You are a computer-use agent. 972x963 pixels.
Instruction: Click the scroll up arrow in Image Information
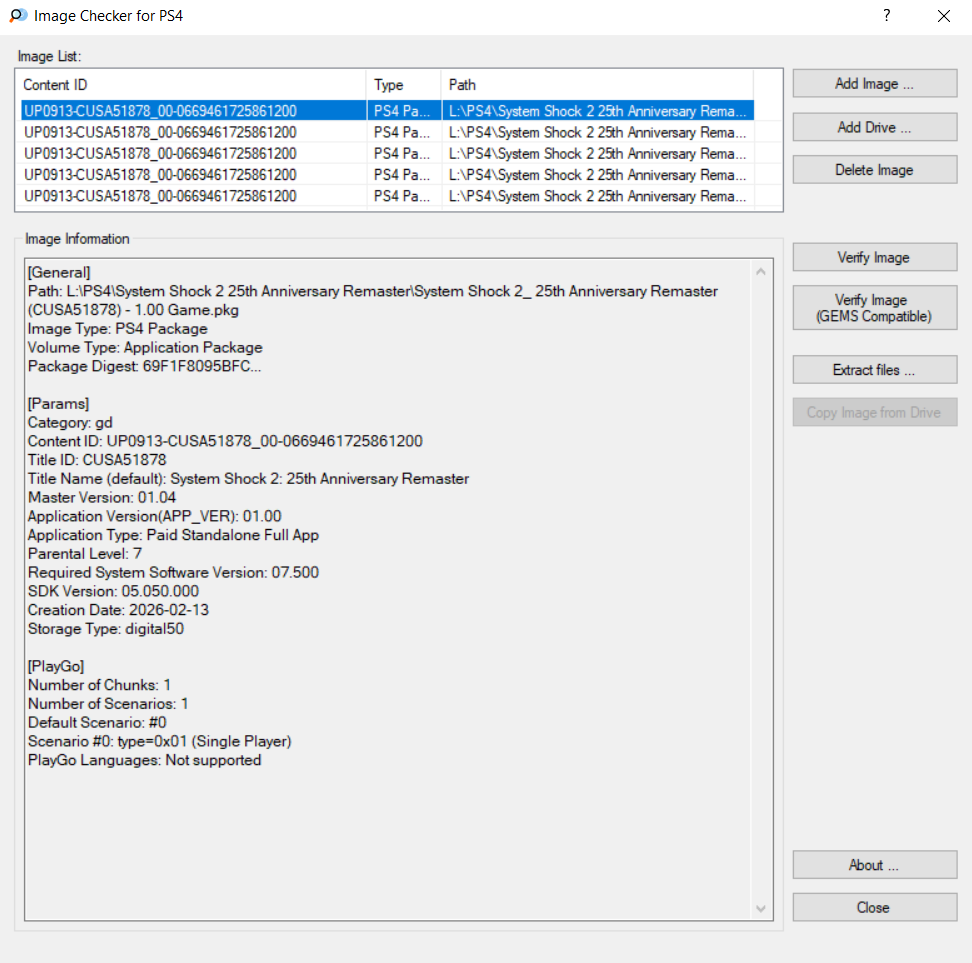(762, 271)
